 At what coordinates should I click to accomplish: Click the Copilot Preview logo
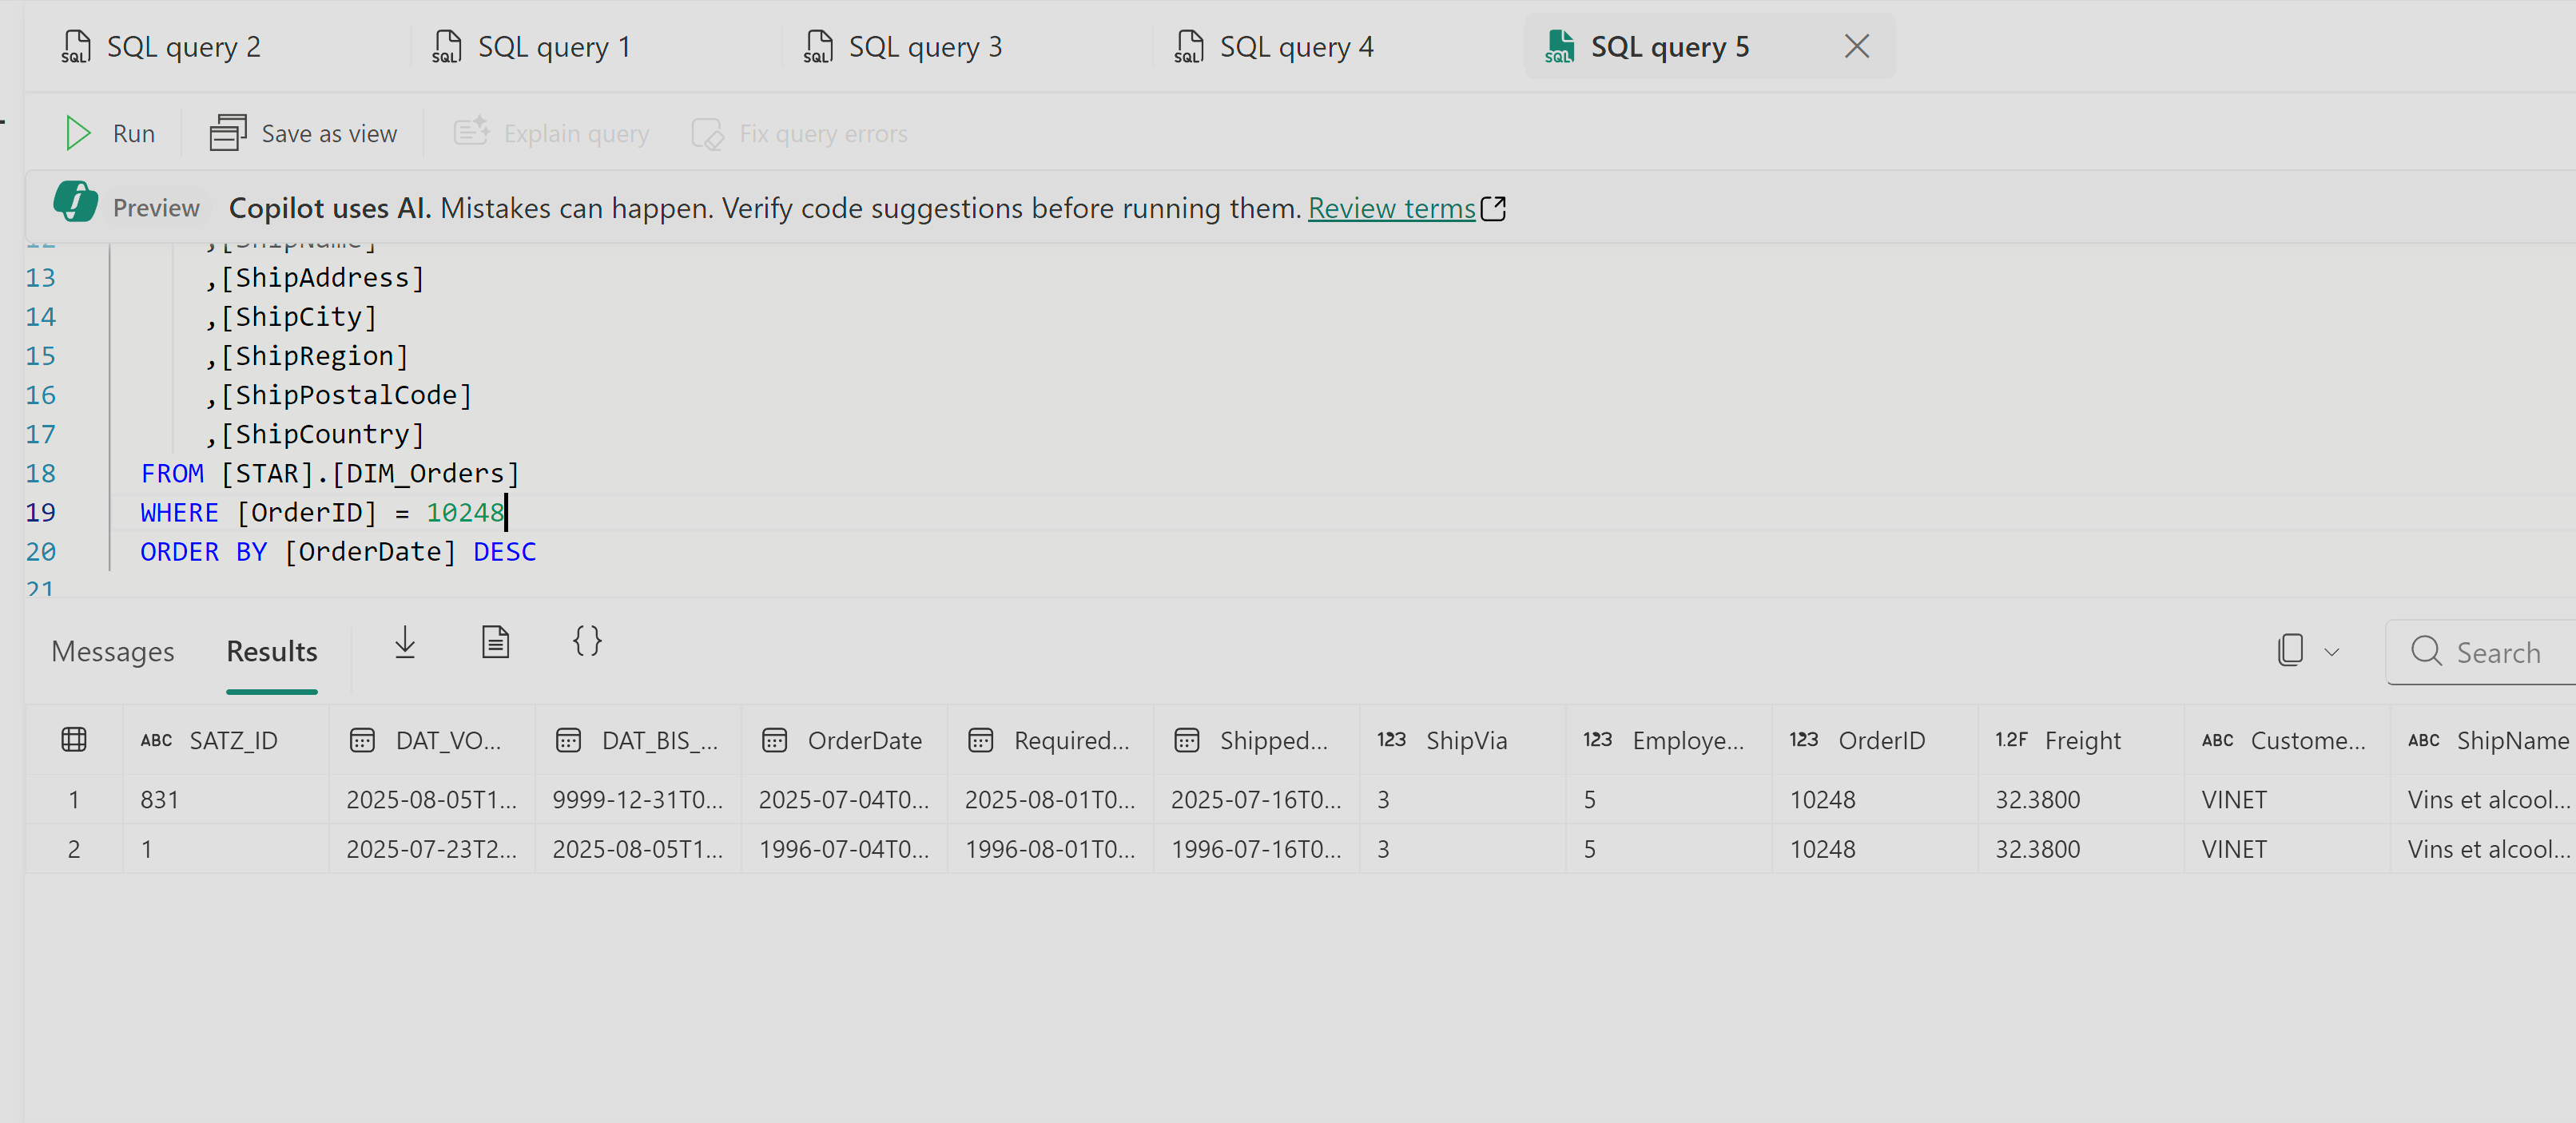pos(75,202)
